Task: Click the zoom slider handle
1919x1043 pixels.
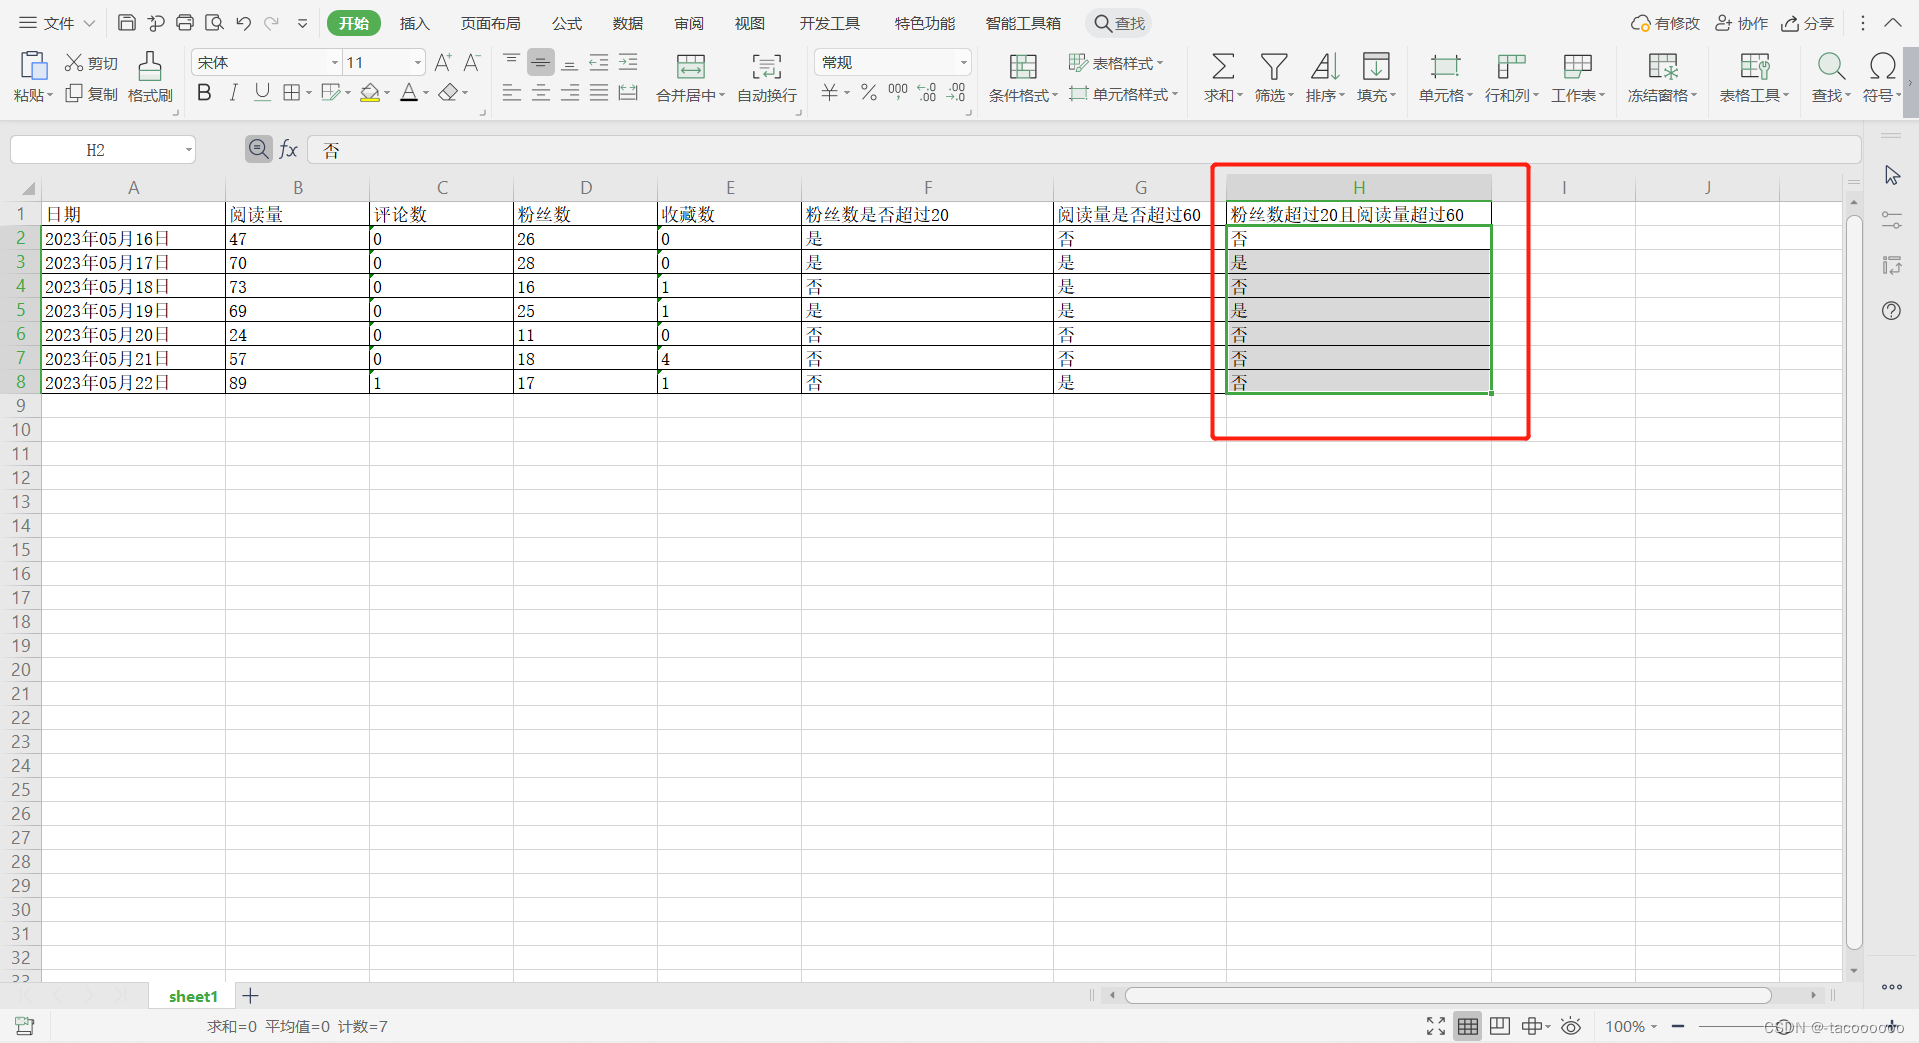Action: click(x=1783, y=1027)
